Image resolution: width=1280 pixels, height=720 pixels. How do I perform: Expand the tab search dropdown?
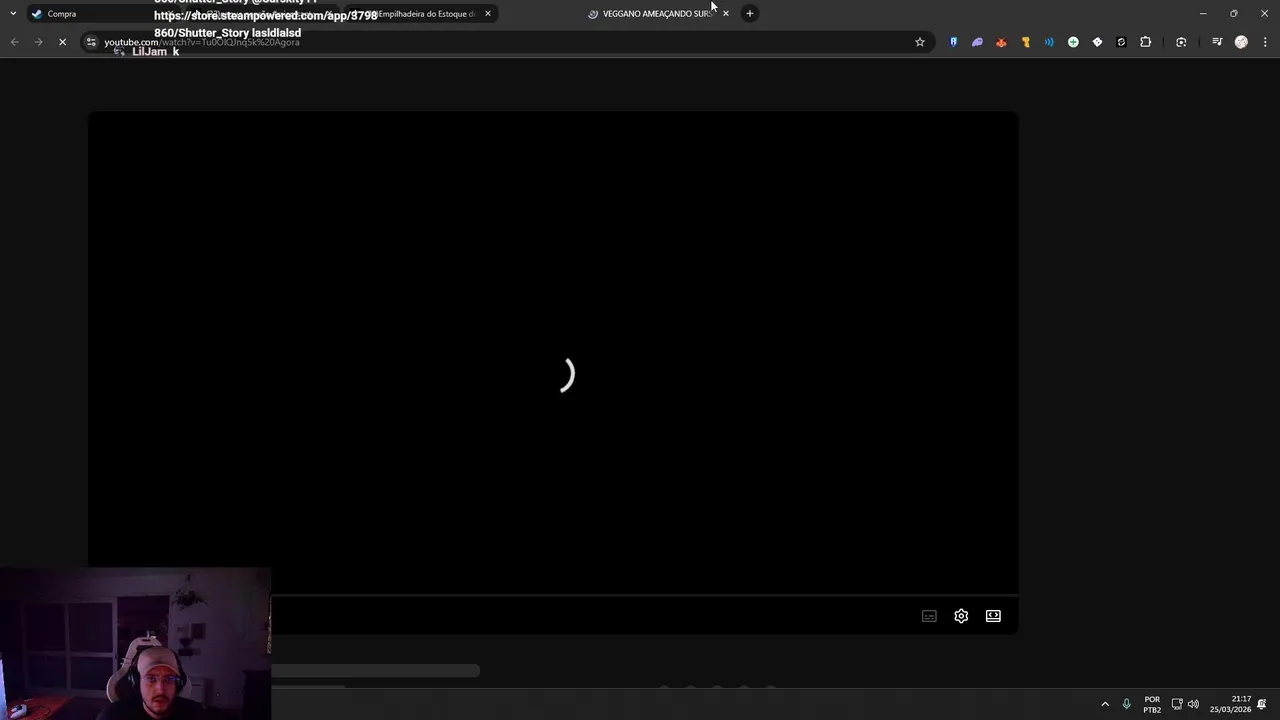[x=13, y=13]
